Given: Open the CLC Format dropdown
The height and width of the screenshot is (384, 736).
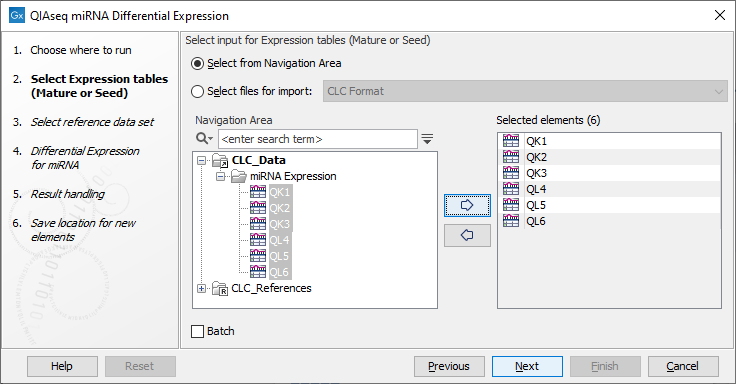Looking at the screenshot, I should click(x=525, y=92).
